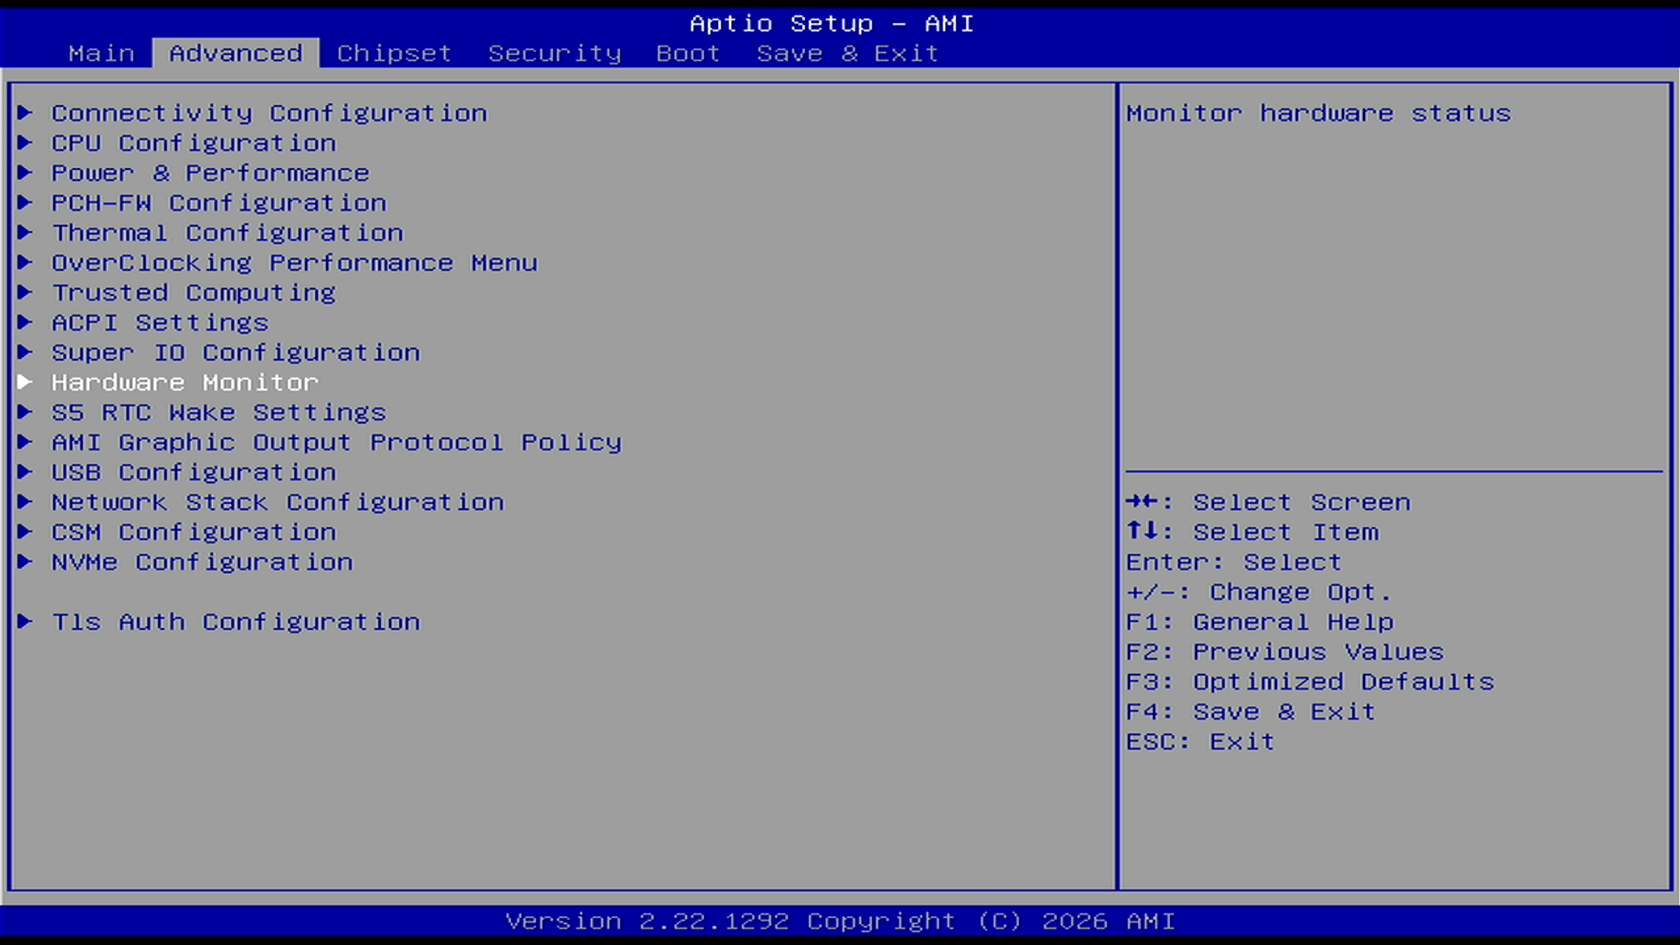Click 'ESC: Exit' help text
1680x945 pixels.
1200,743
